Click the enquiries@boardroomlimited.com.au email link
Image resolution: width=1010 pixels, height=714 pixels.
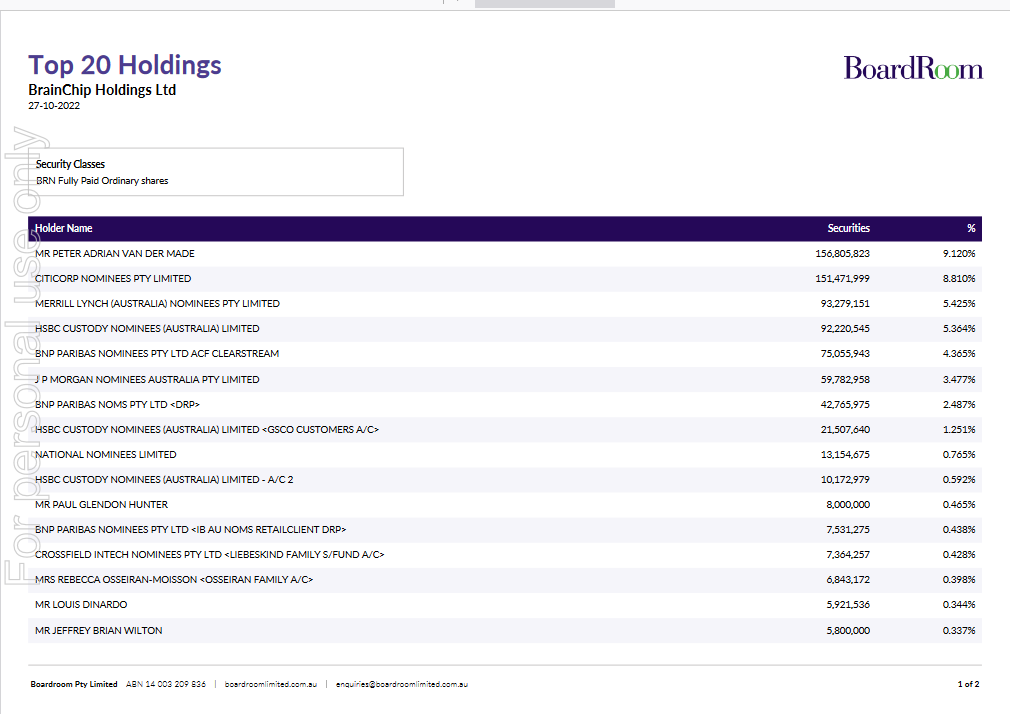[x=402, y=684]
